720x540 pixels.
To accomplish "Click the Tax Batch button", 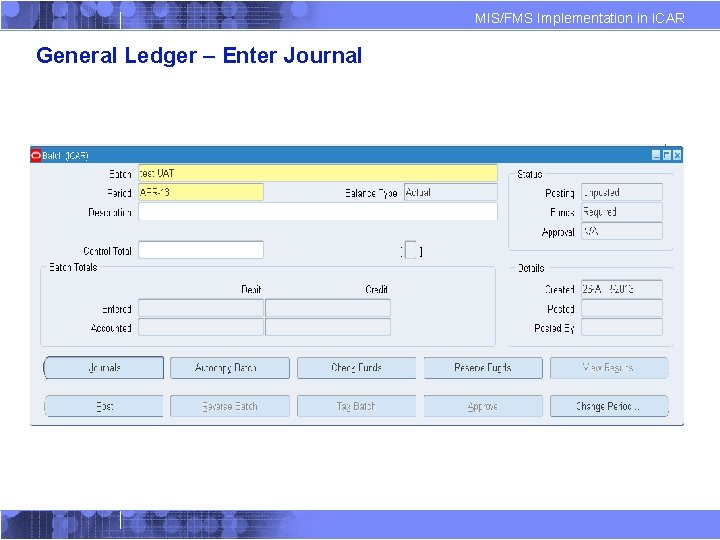I will (356, 406).
